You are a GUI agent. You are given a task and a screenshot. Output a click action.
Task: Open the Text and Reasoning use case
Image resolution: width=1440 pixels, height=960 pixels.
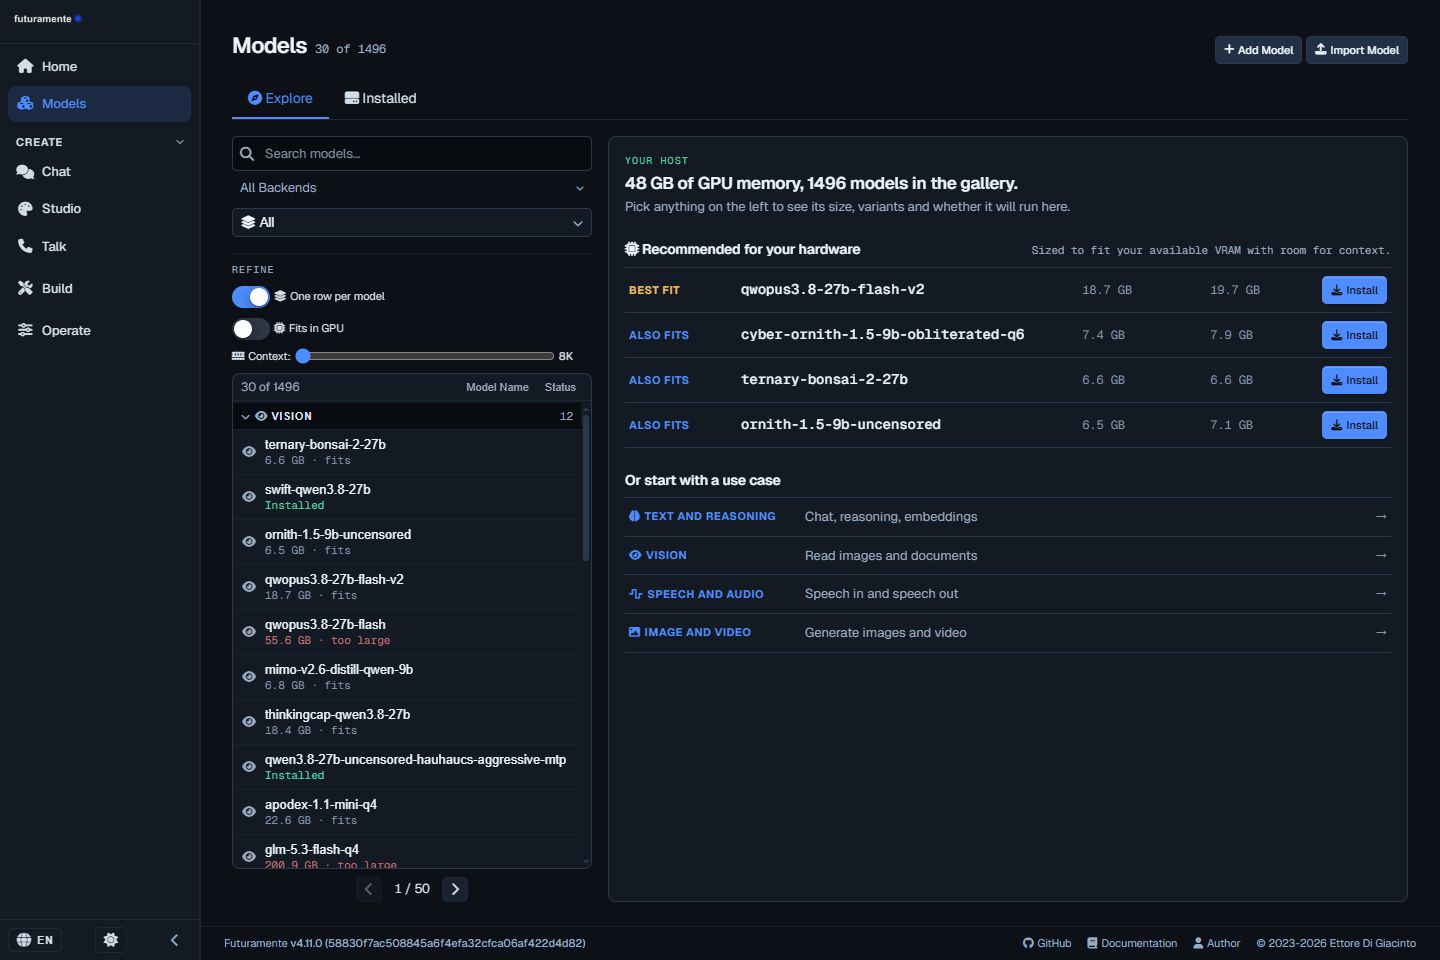[1007, 517]
